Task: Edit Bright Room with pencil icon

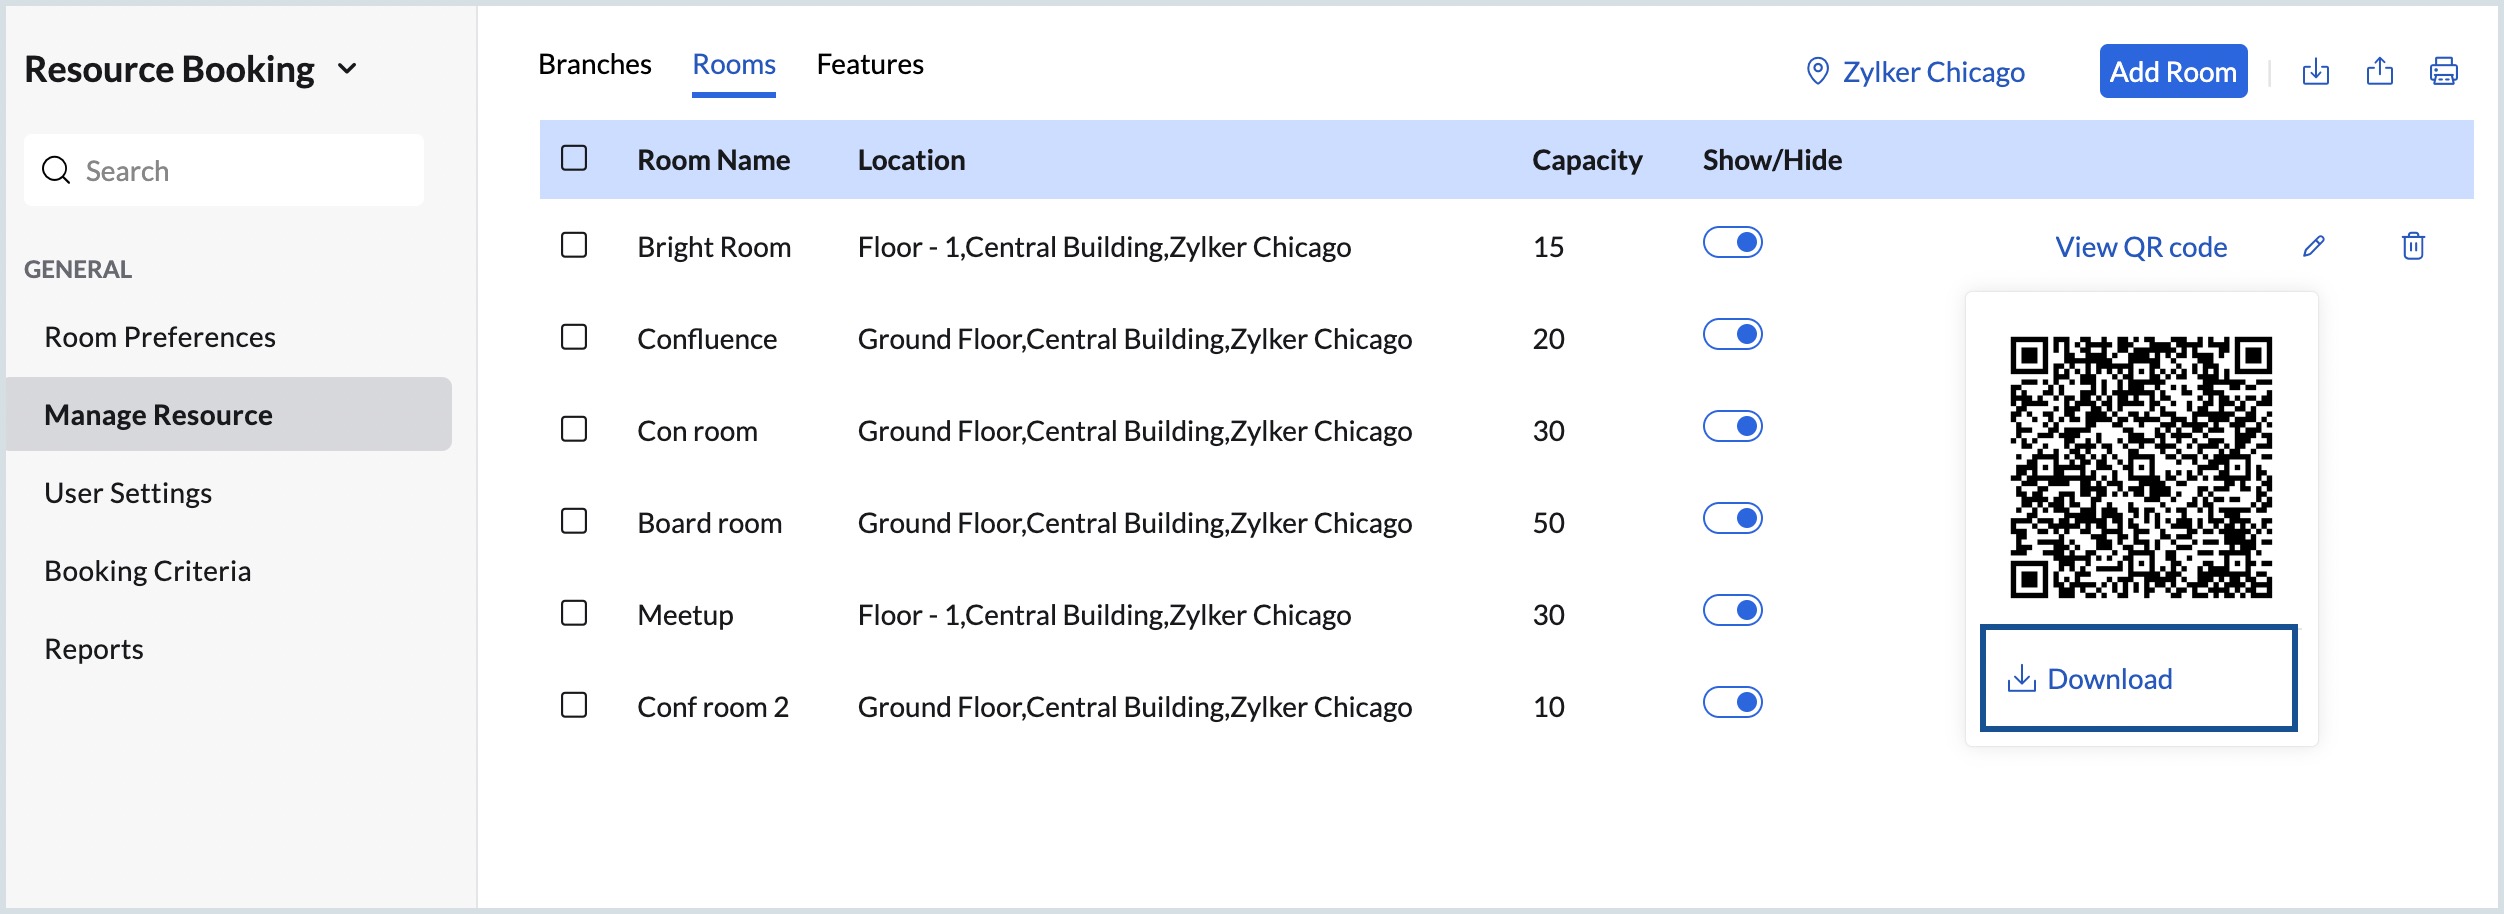Action: [2313, 246]
